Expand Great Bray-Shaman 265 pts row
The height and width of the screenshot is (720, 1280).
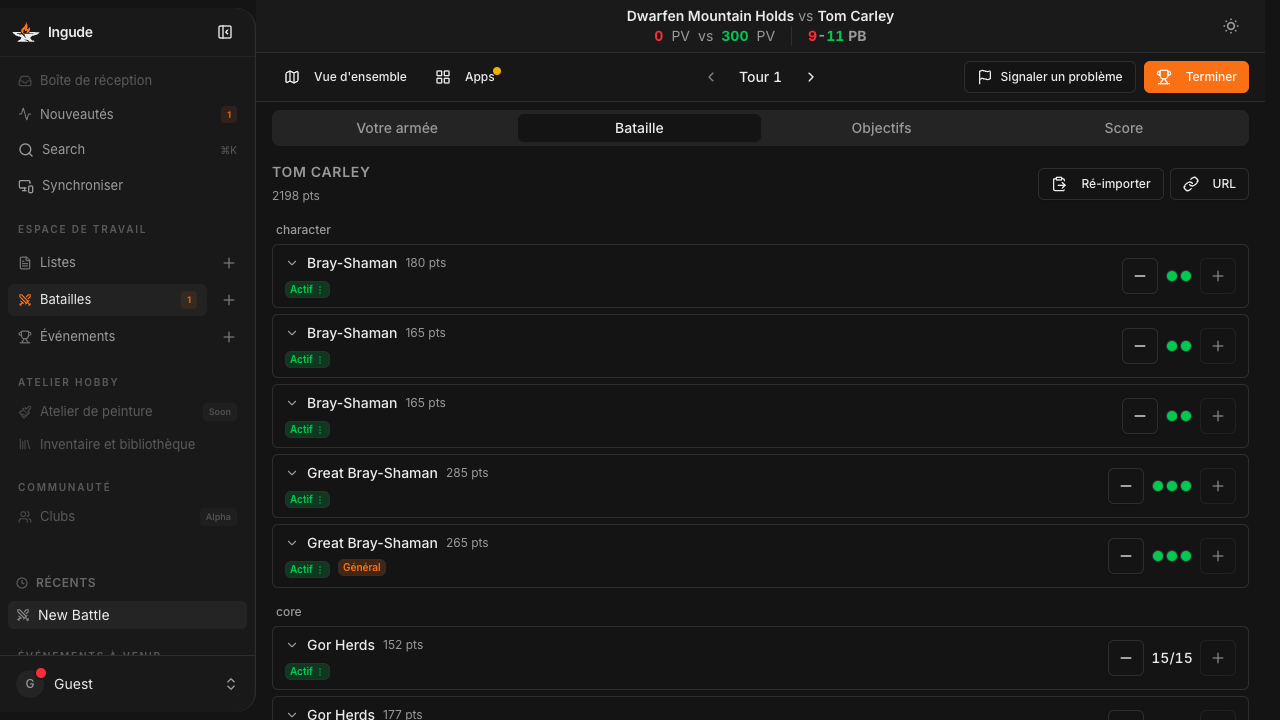tap(292, 543)
